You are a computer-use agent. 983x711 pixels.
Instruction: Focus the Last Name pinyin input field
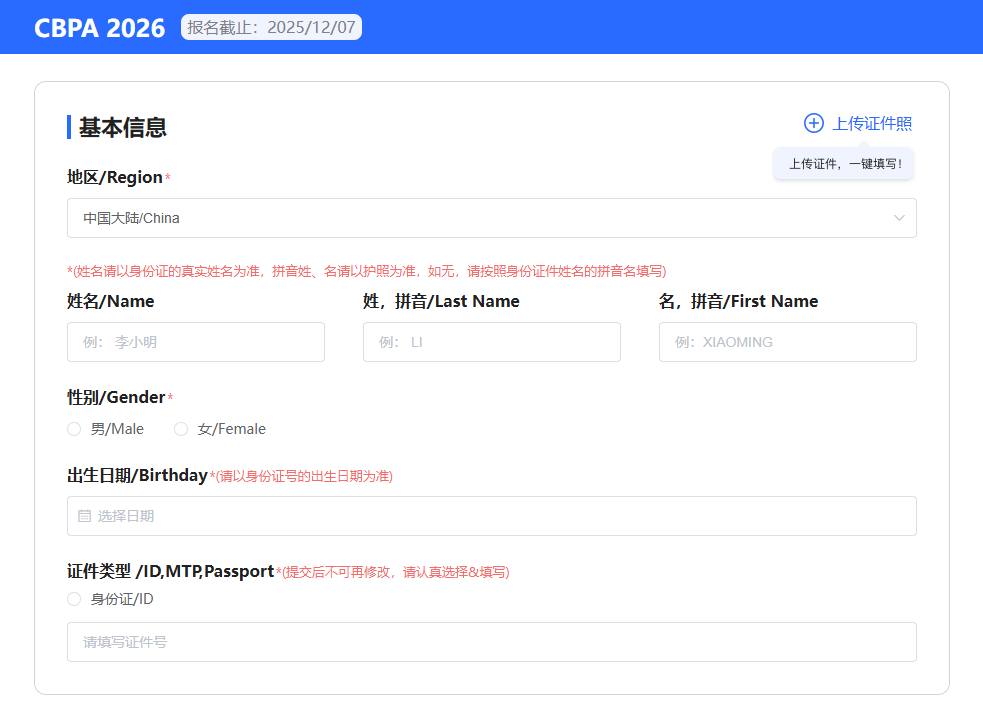tap(491, 342)
